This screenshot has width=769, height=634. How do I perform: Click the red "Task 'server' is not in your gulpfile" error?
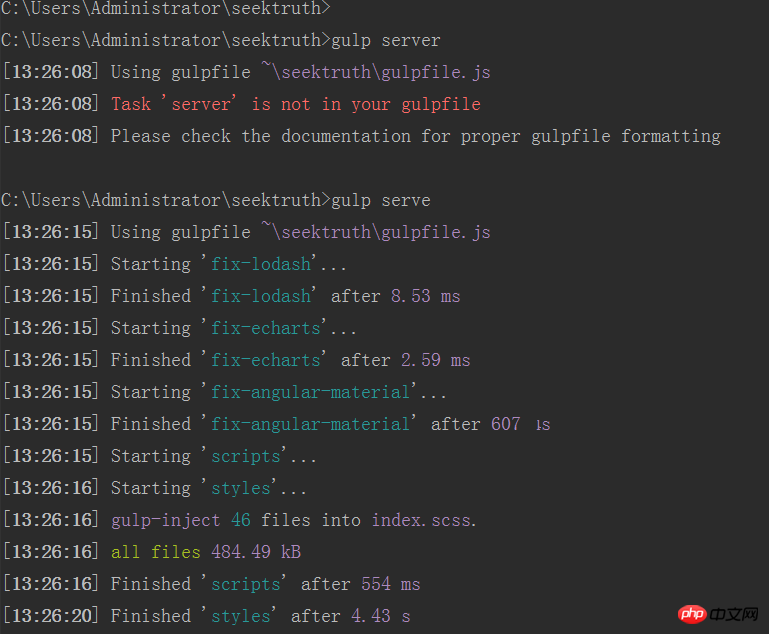tap(295, 104)
